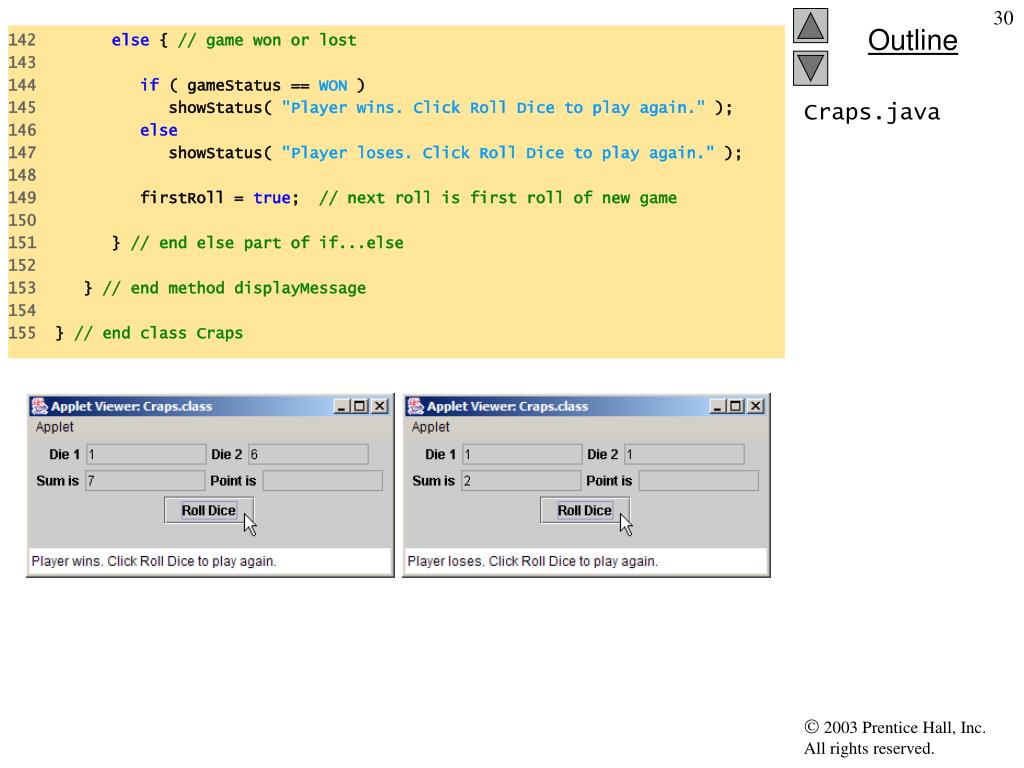The width and height of the screenshot is (1024, 768).
Task: Click the Die 1 field in the right window
Action: point(522,455)
